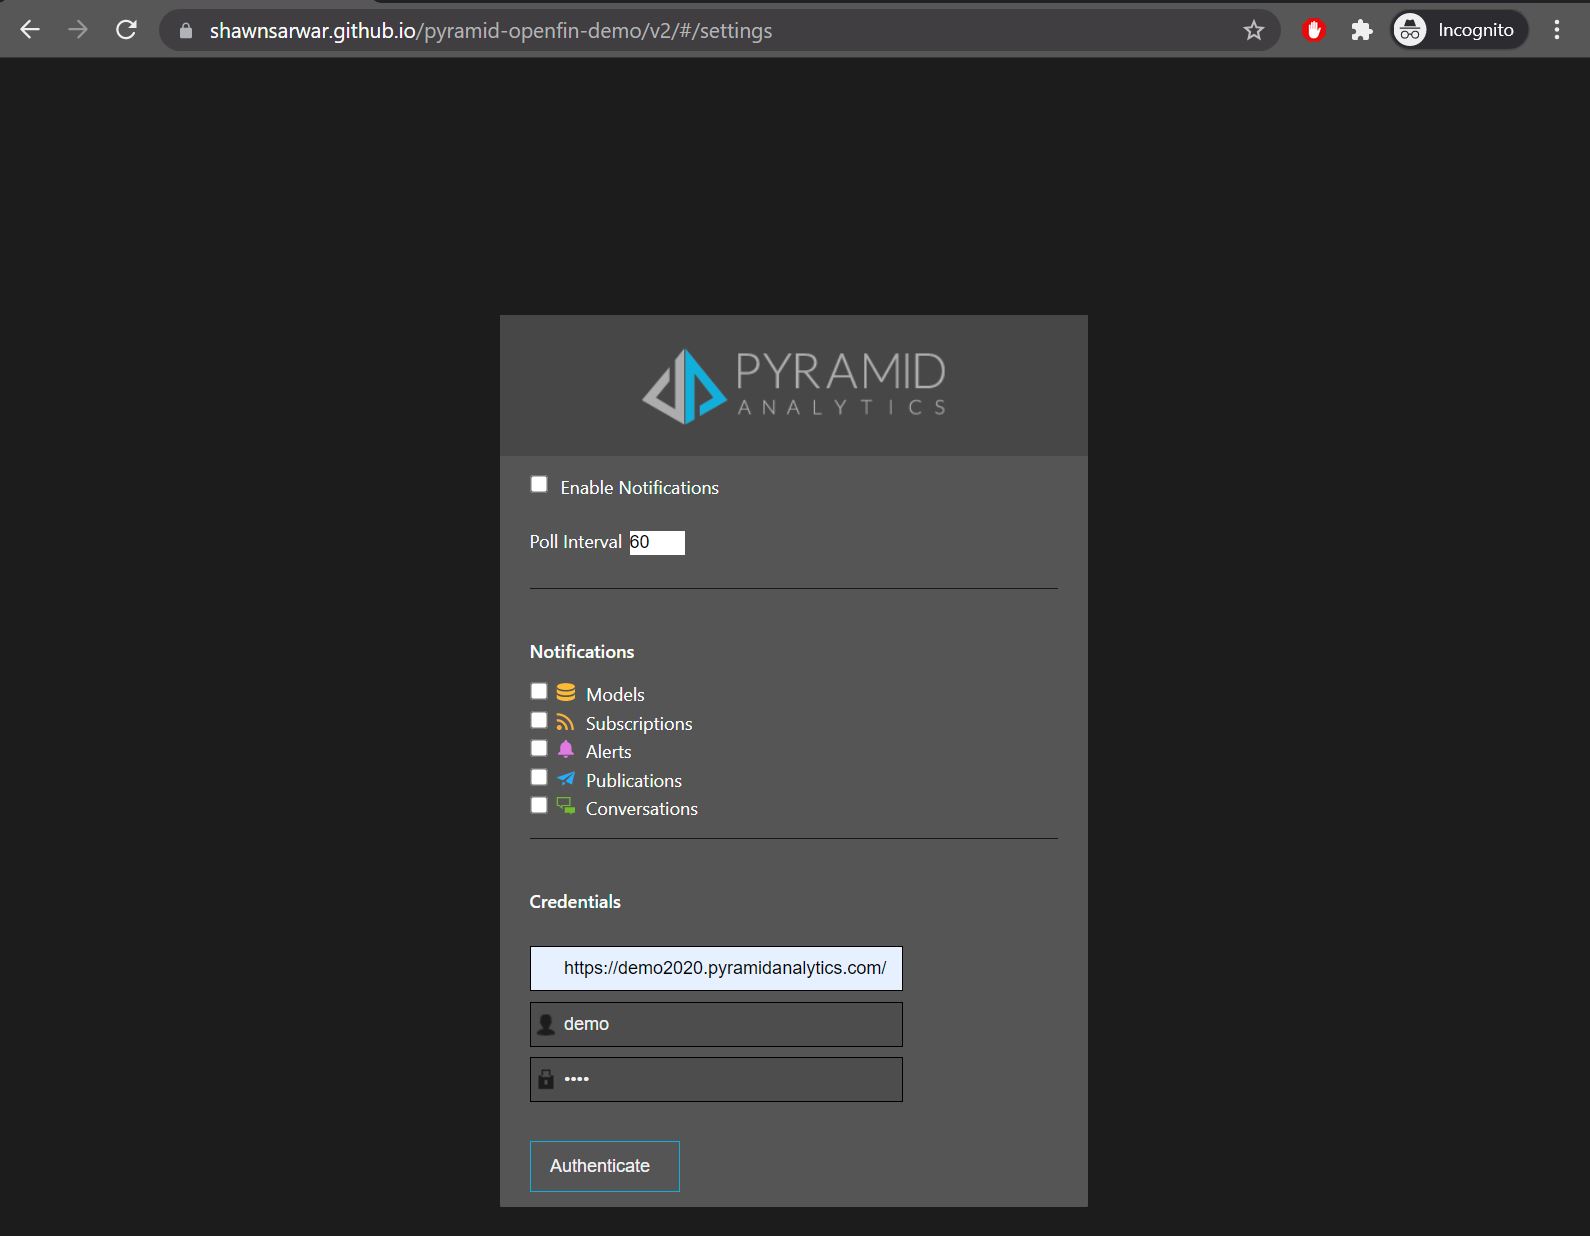Viewport: 1590px width, 1236px height.
Task: Click the Publications paper-plane icon
Action: point(566,778)
